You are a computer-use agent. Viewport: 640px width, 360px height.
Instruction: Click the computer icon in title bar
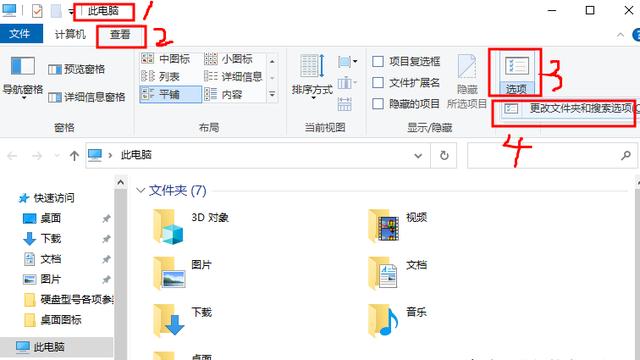coord(9,11)
